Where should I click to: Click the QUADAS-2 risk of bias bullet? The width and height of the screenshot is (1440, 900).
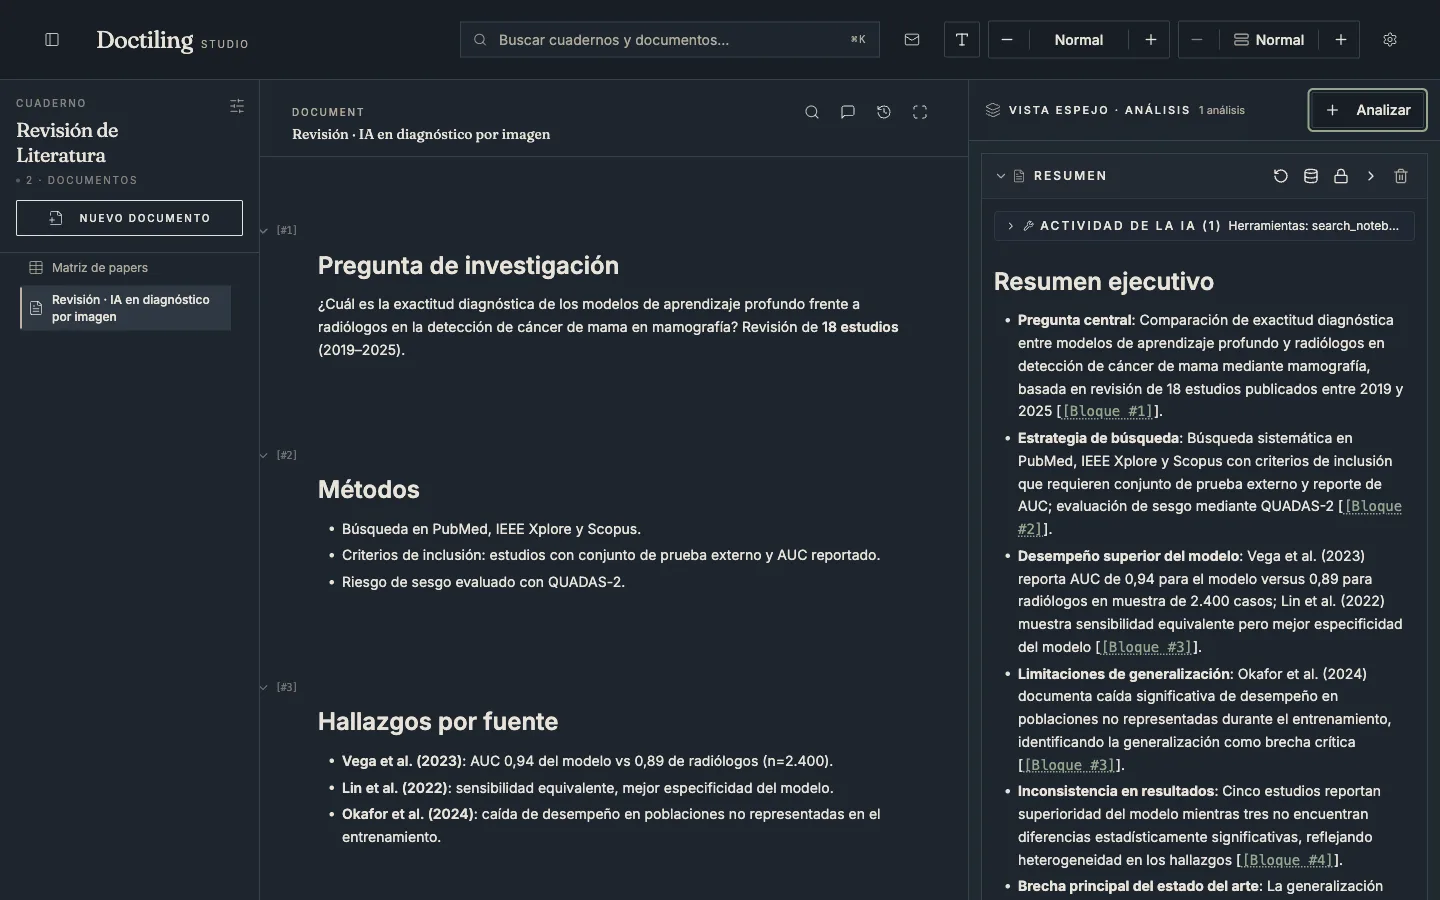click(483, 582)
